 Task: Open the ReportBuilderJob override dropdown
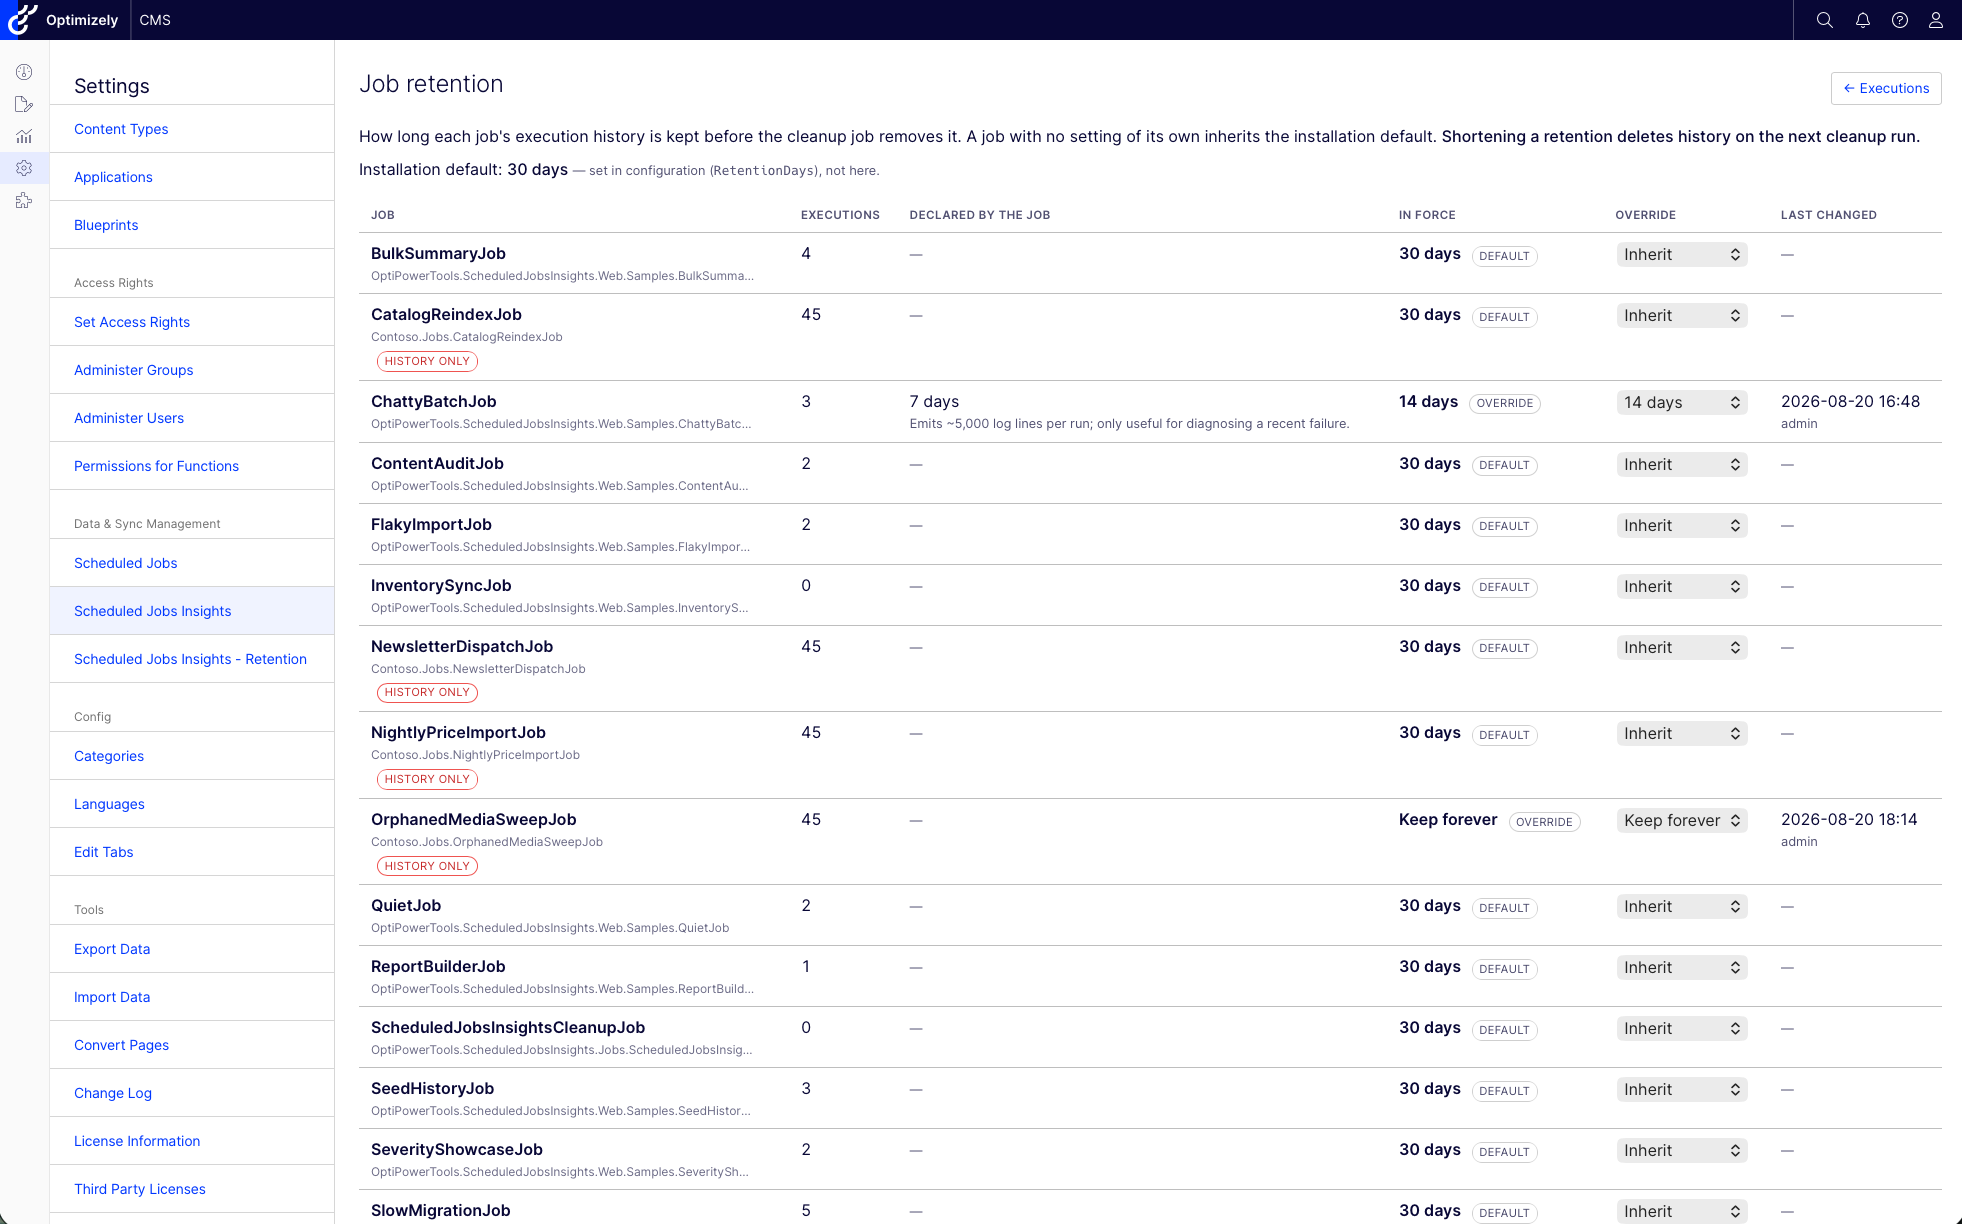(1682, 968)
